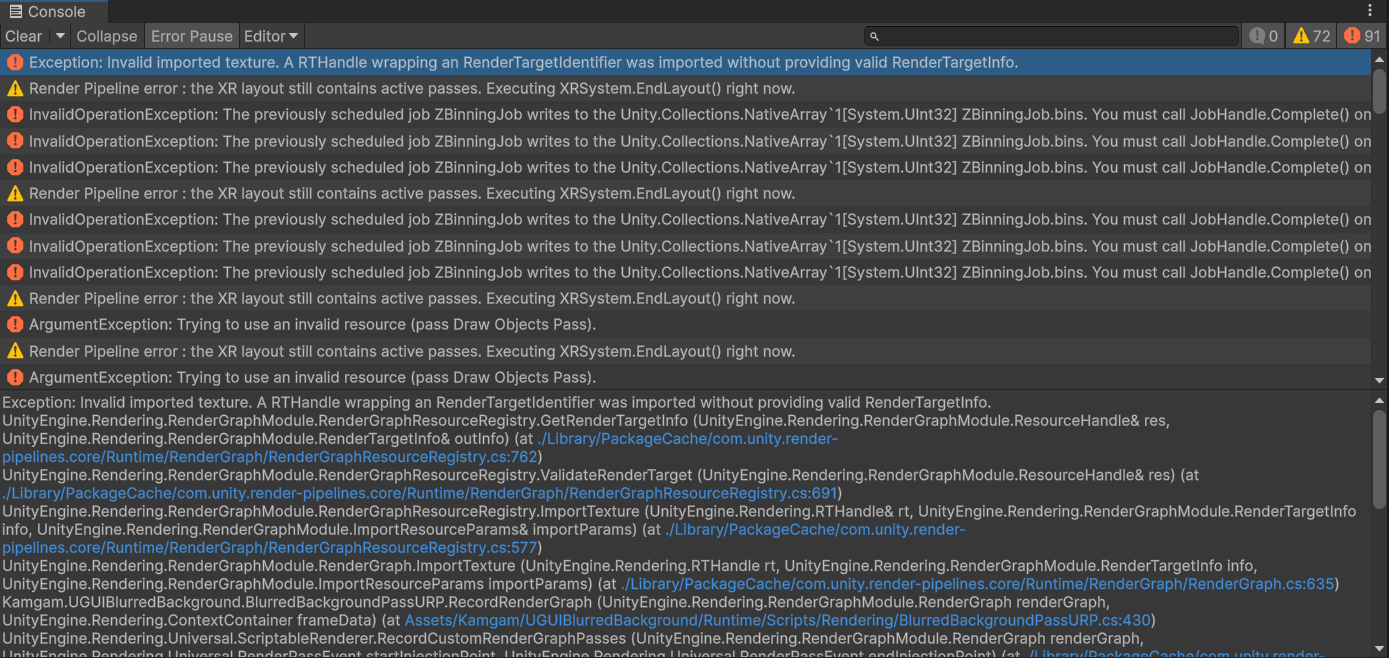Switch to the Console tab
Viewport: 1389px width, 658px height.
(54, 11)
